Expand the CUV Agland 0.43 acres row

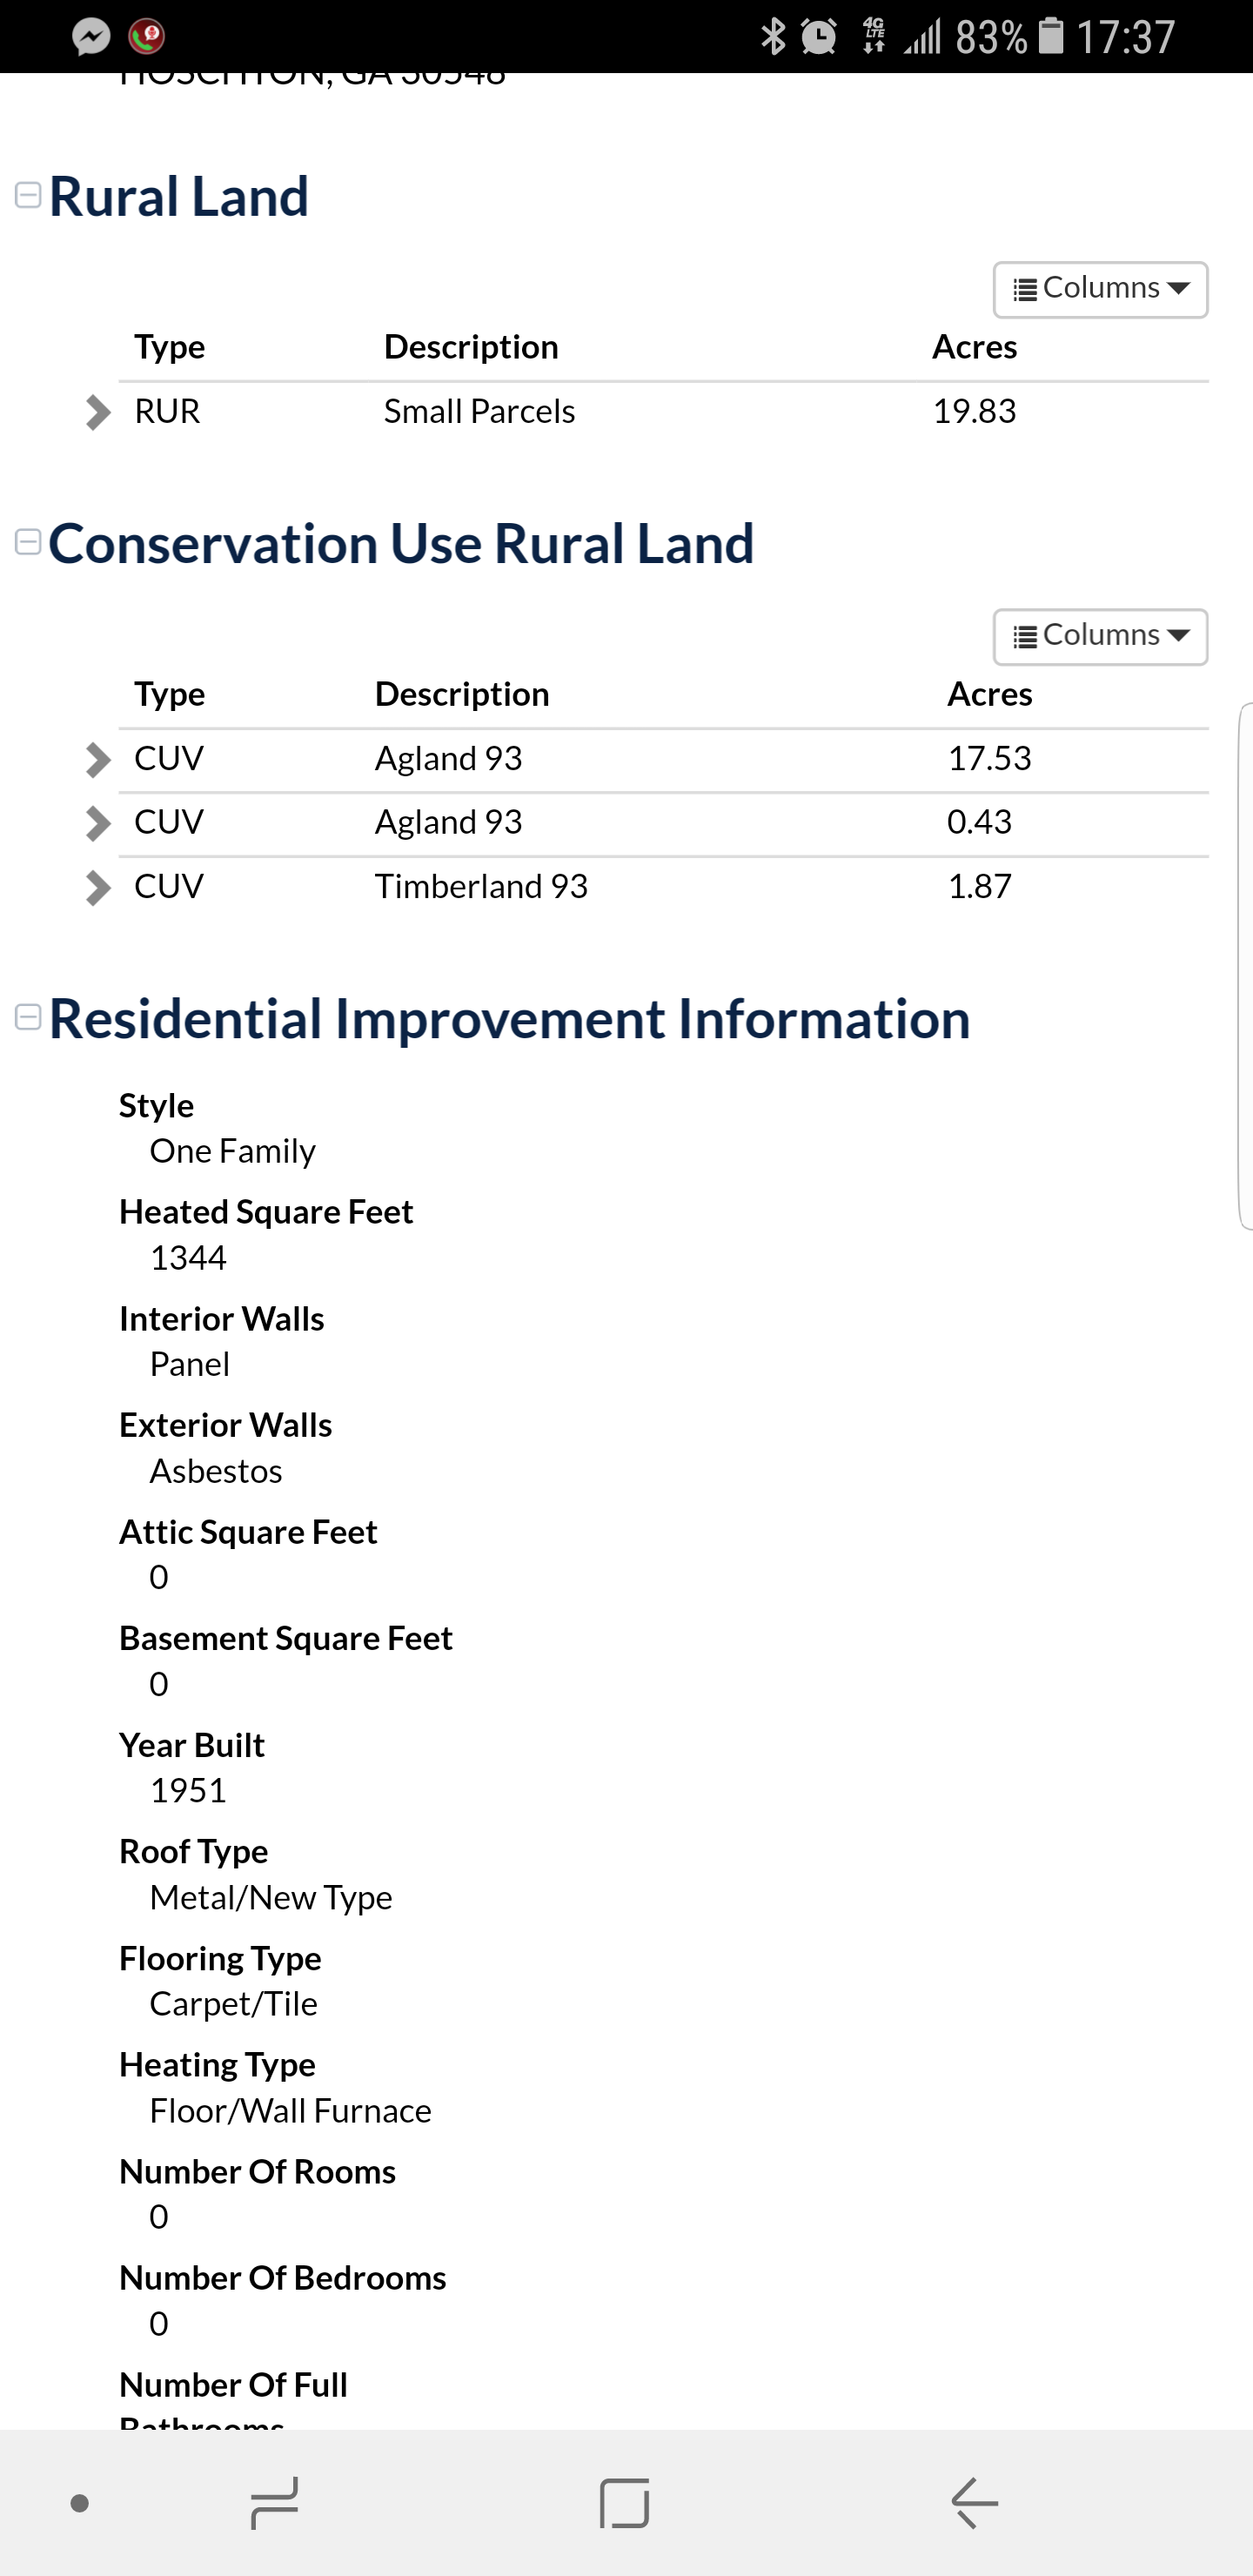click(x=97, y=823)
